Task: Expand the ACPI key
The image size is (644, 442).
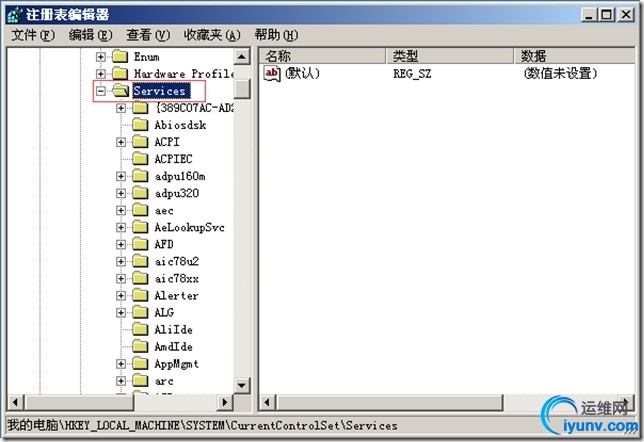Action: coord(121,142)
